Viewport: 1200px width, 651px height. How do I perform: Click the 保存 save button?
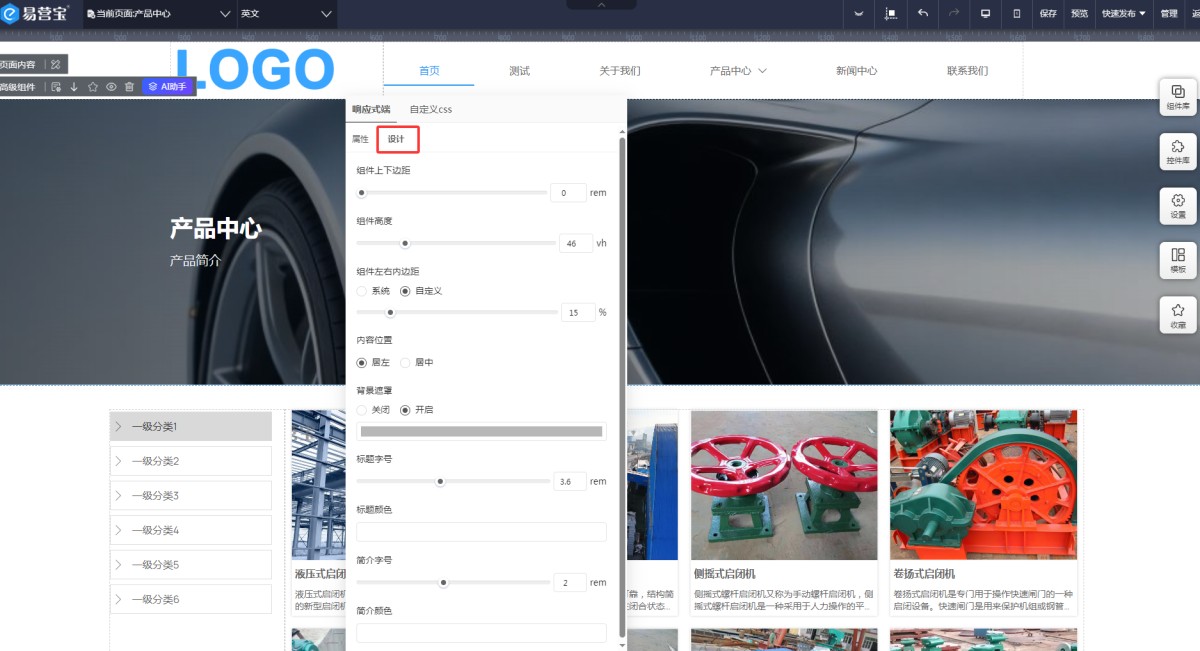1048,14
